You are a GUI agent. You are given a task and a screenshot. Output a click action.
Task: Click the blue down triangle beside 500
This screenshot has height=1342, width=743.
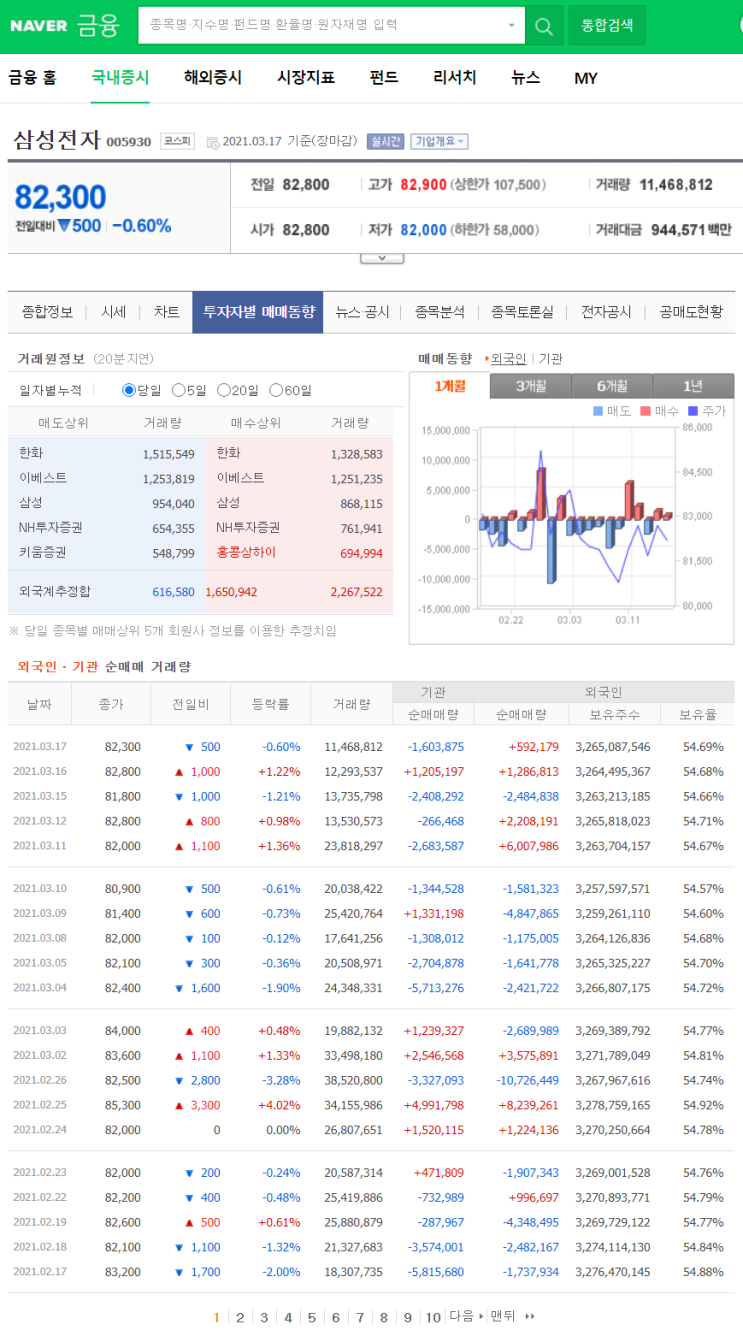coord(64,226)
